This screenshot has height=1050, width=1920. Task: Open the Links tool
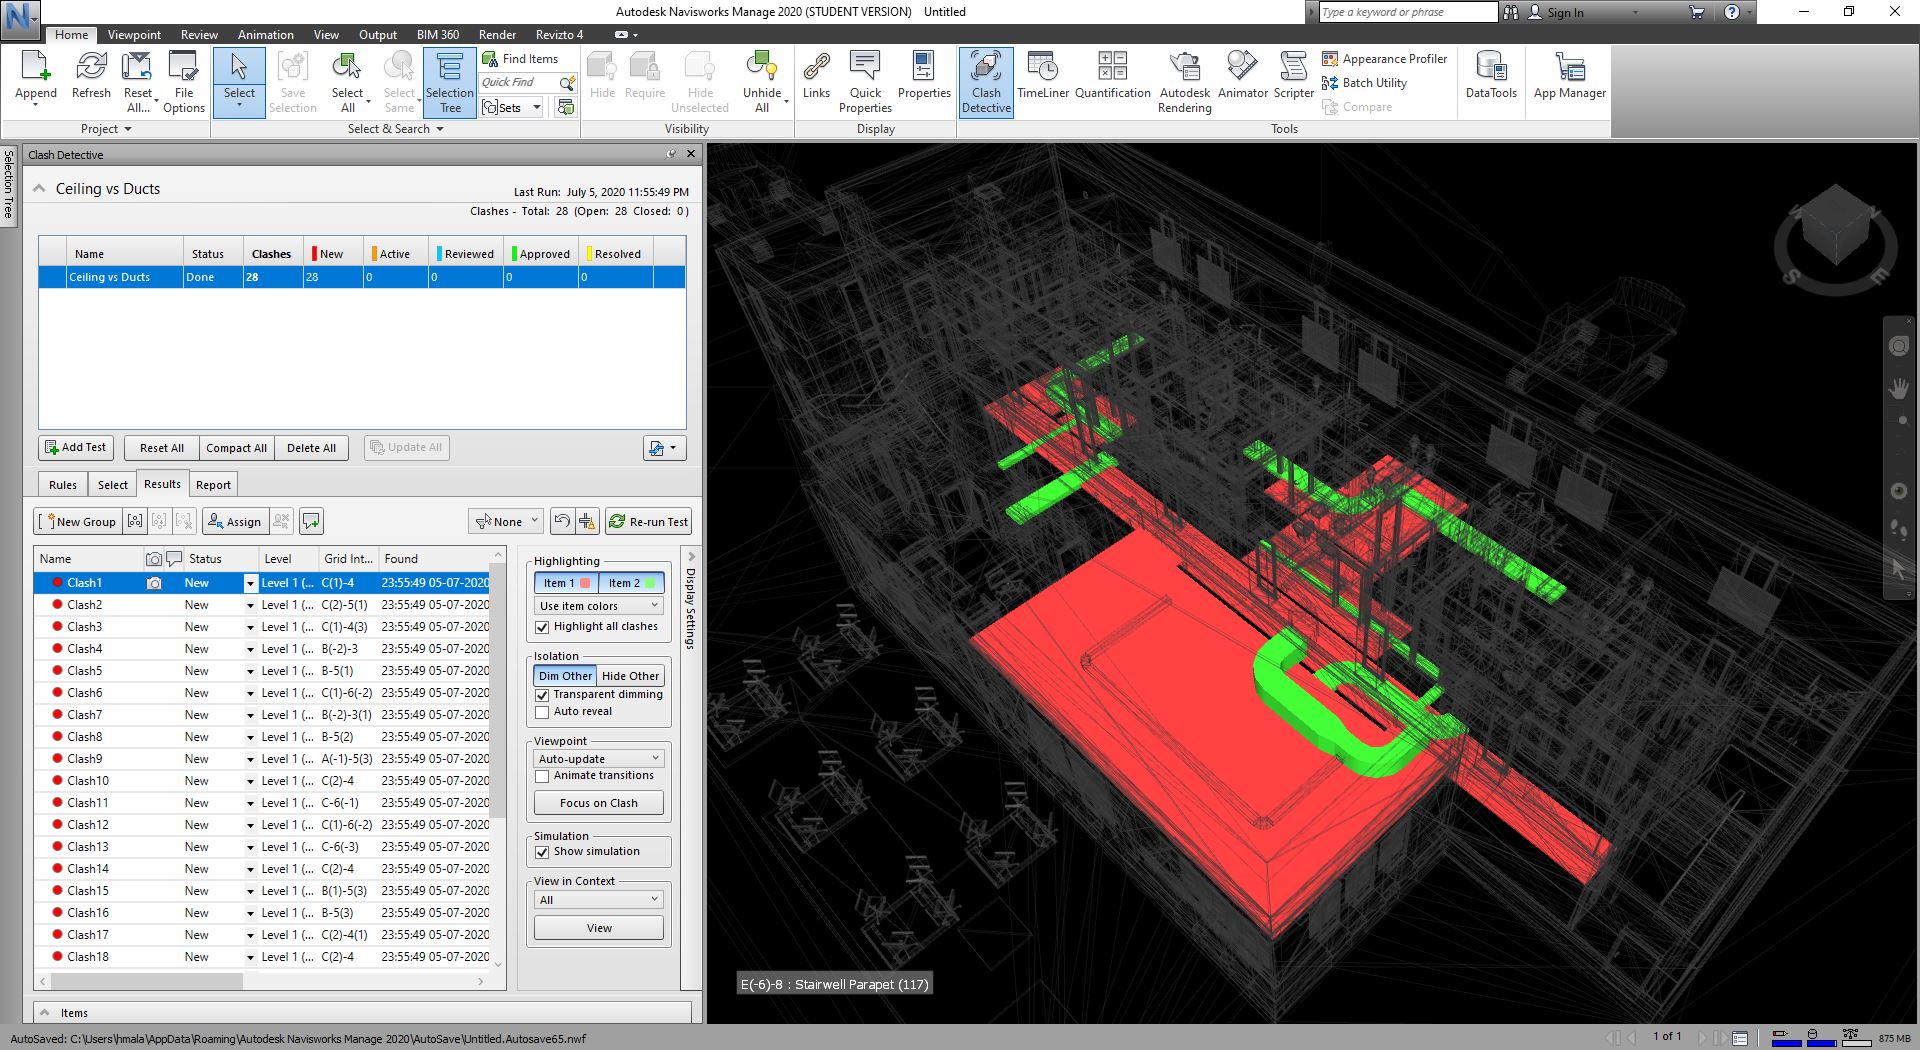tap(816, 78)
